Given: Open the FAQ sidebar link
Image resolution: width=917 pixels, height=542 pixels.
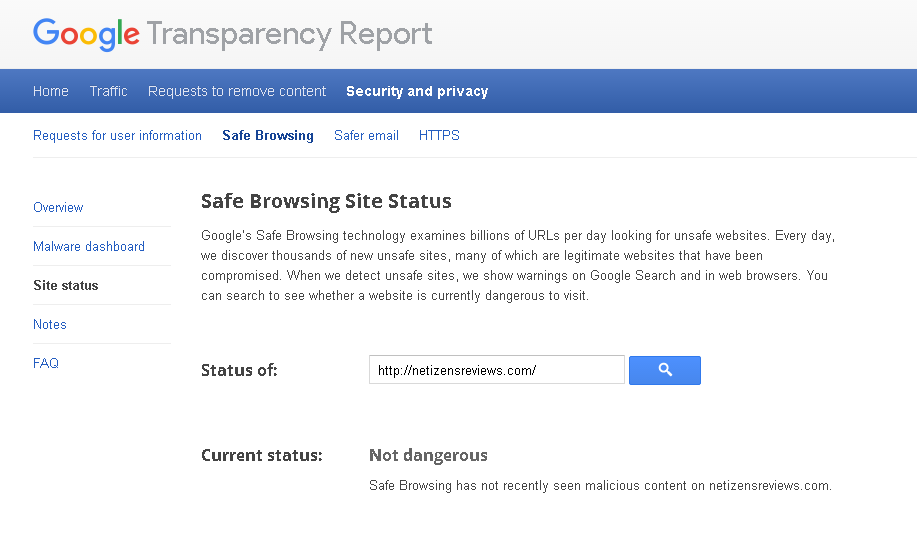Looking at the screenshot, I should pyautogui.click(x=46, y=363).
